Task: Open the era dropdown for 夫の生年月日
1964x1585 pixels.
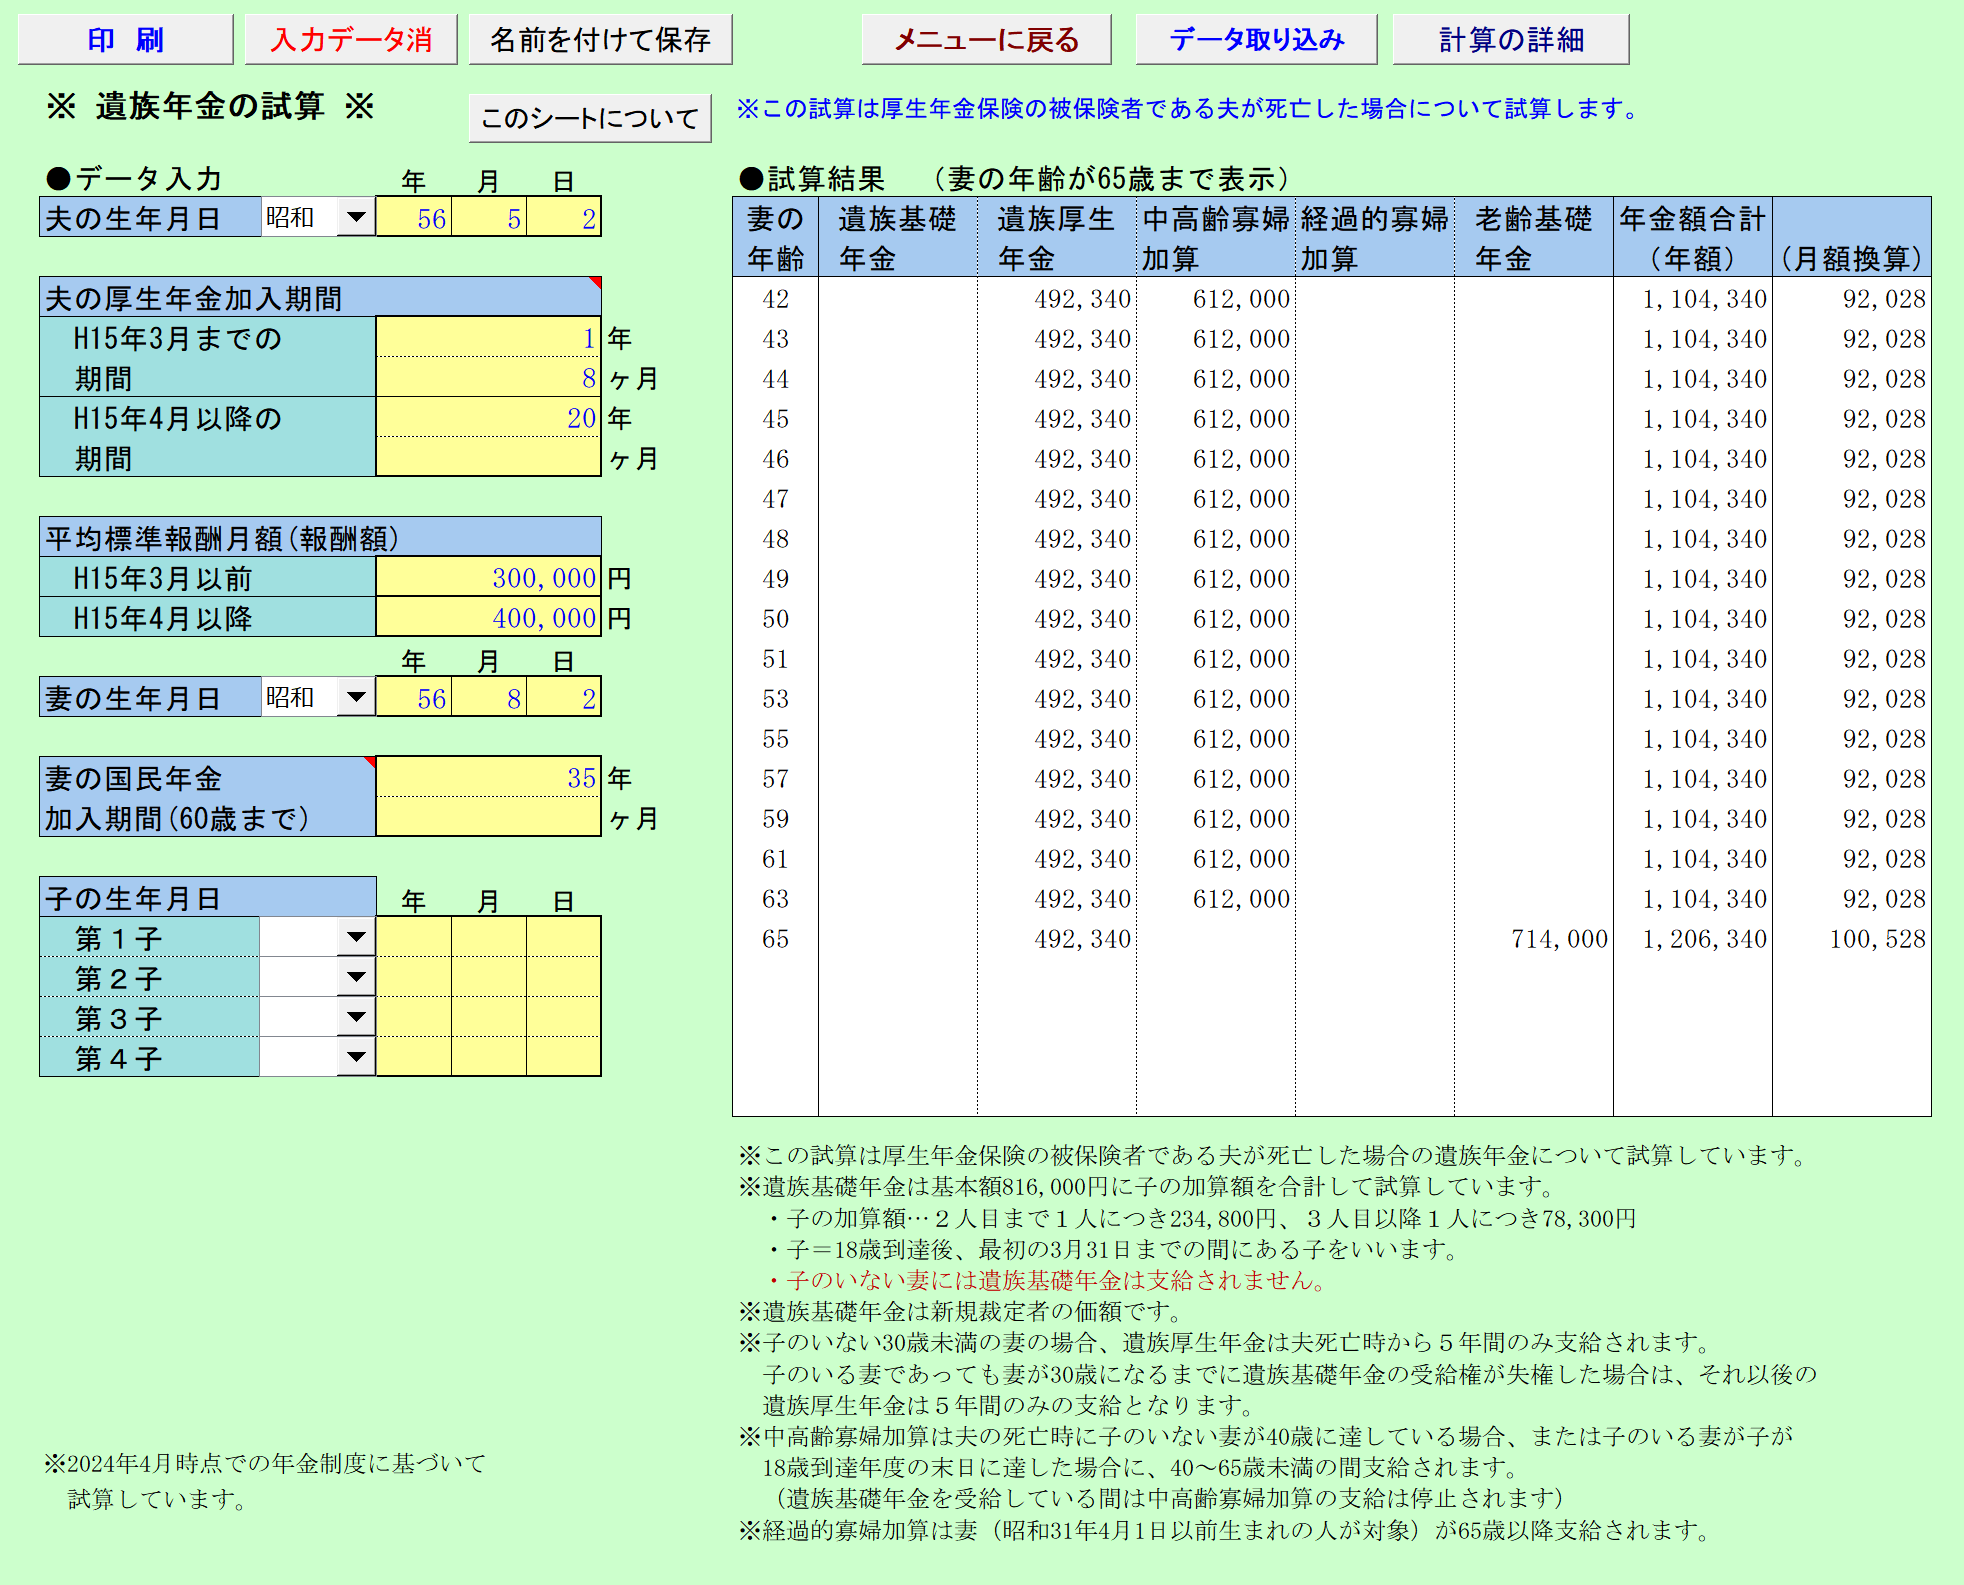Action: 355,217
